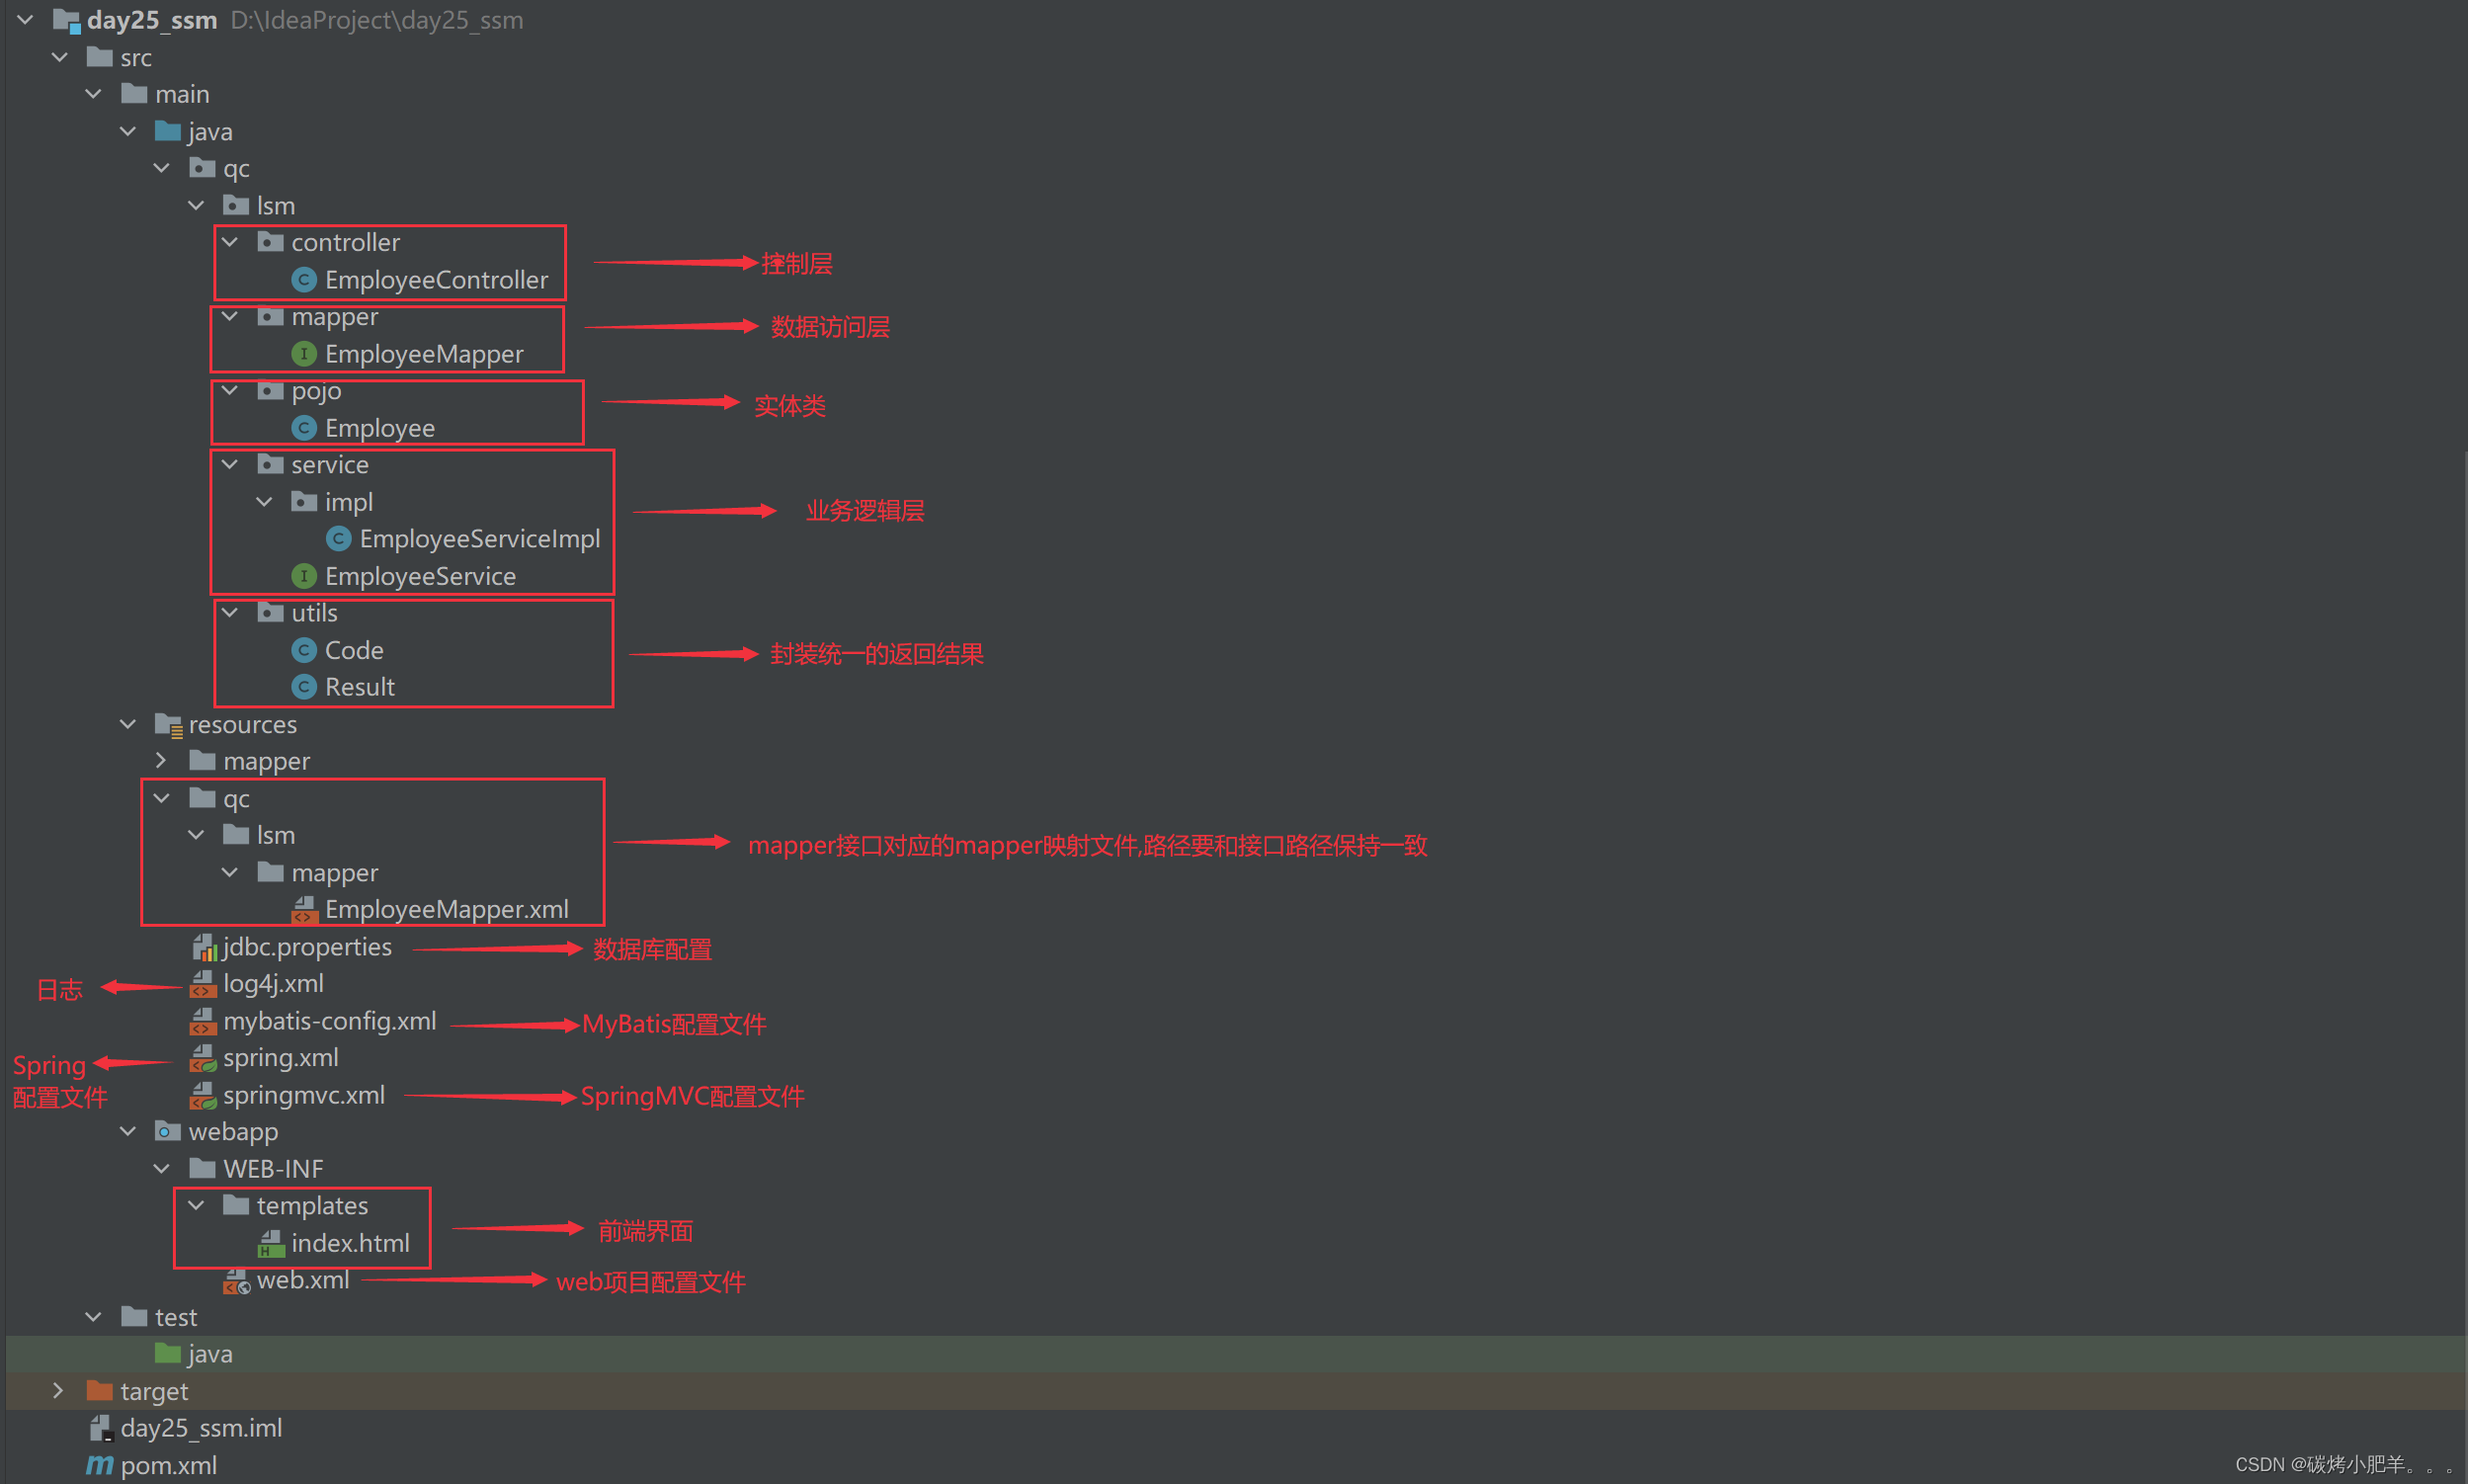Select mybatis-config.xml file
The height and width of the screenshot is (1484, 2468).
pyautogui.click(x=330, y=1021)
